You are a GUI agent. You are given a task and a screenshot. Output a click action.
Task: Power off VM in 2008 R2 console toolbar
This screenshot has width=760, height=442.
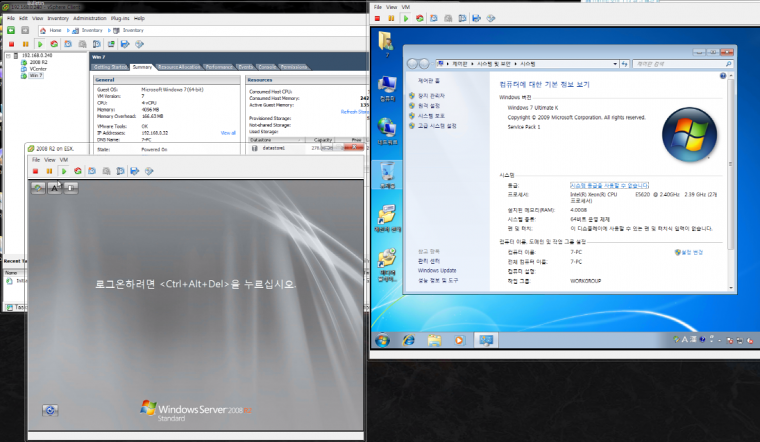pyautogui.click(x=35, y=171)
